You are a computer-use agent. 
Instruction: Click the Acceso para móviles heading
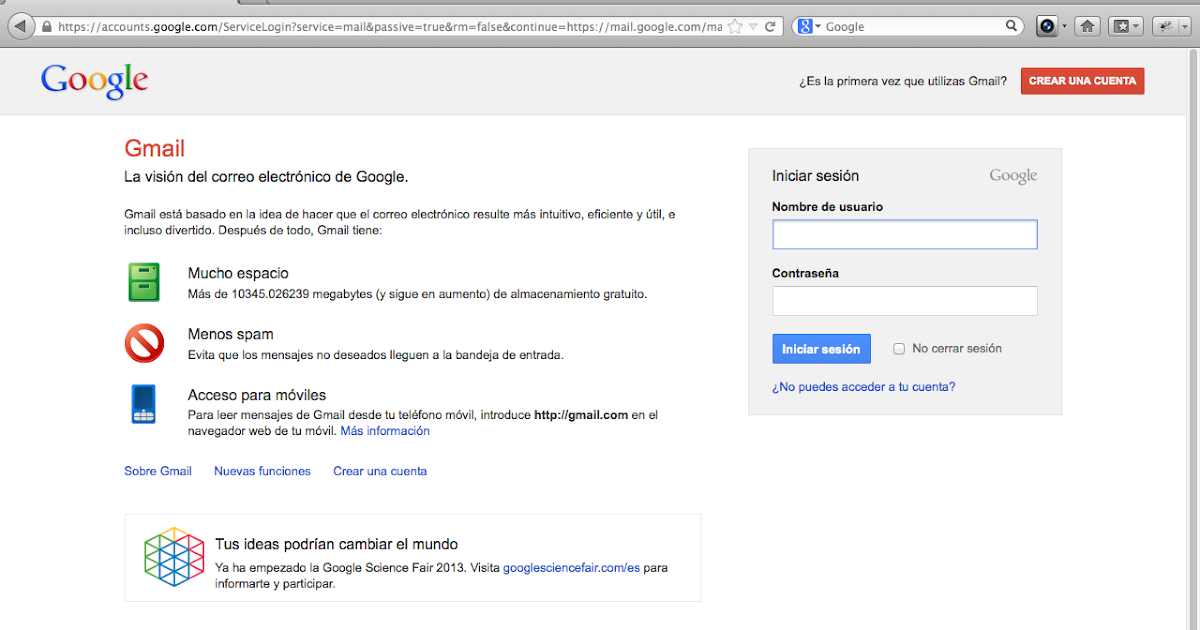257,395
